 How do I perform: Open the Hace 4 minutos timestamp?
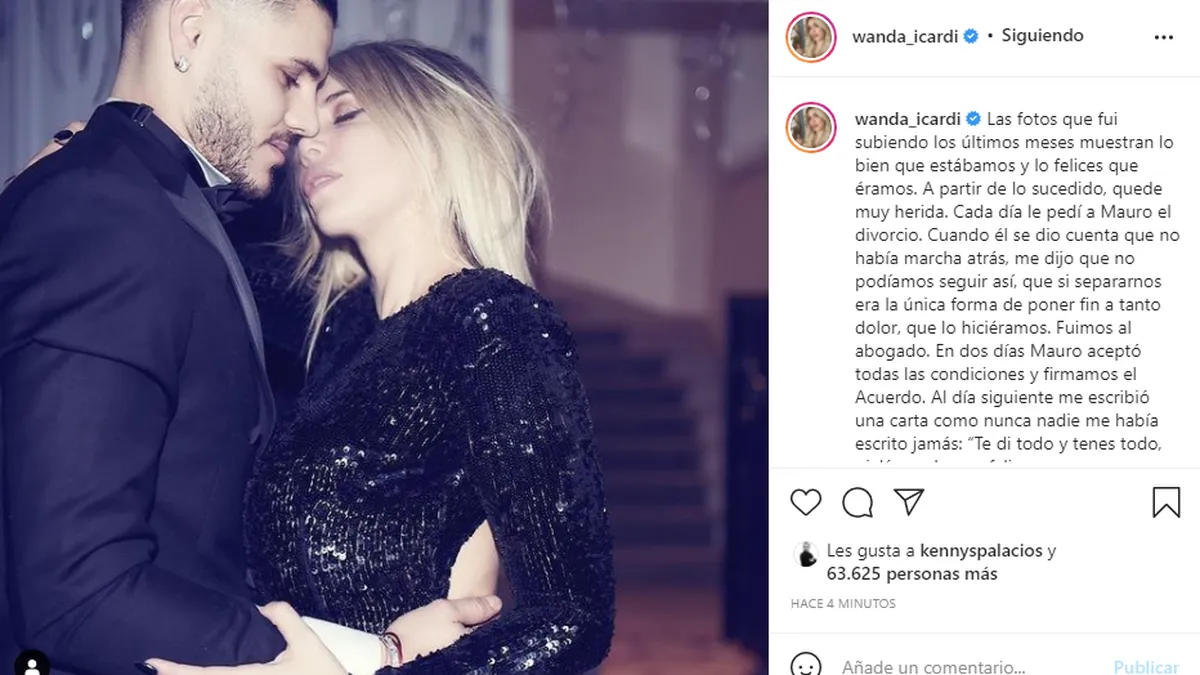point(843,604)
